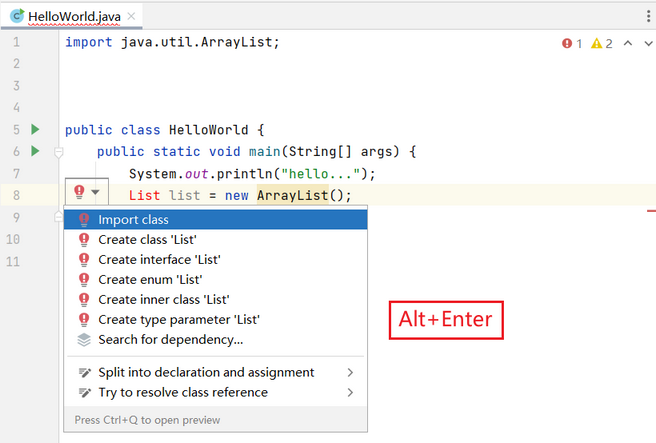Click the unresolved List type on line 8
This screenshot has width=656, height=443.
click(x=144, y=195)
